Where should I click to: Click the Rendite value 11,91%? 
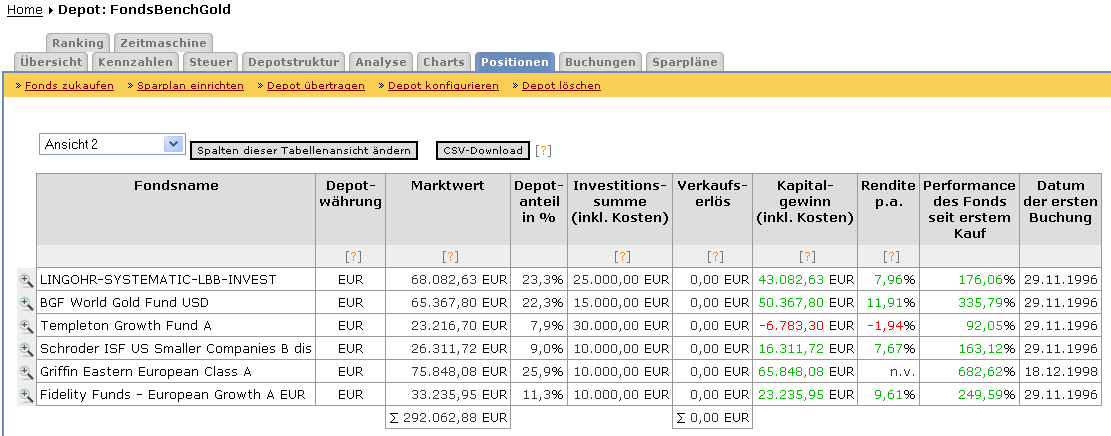889,303
